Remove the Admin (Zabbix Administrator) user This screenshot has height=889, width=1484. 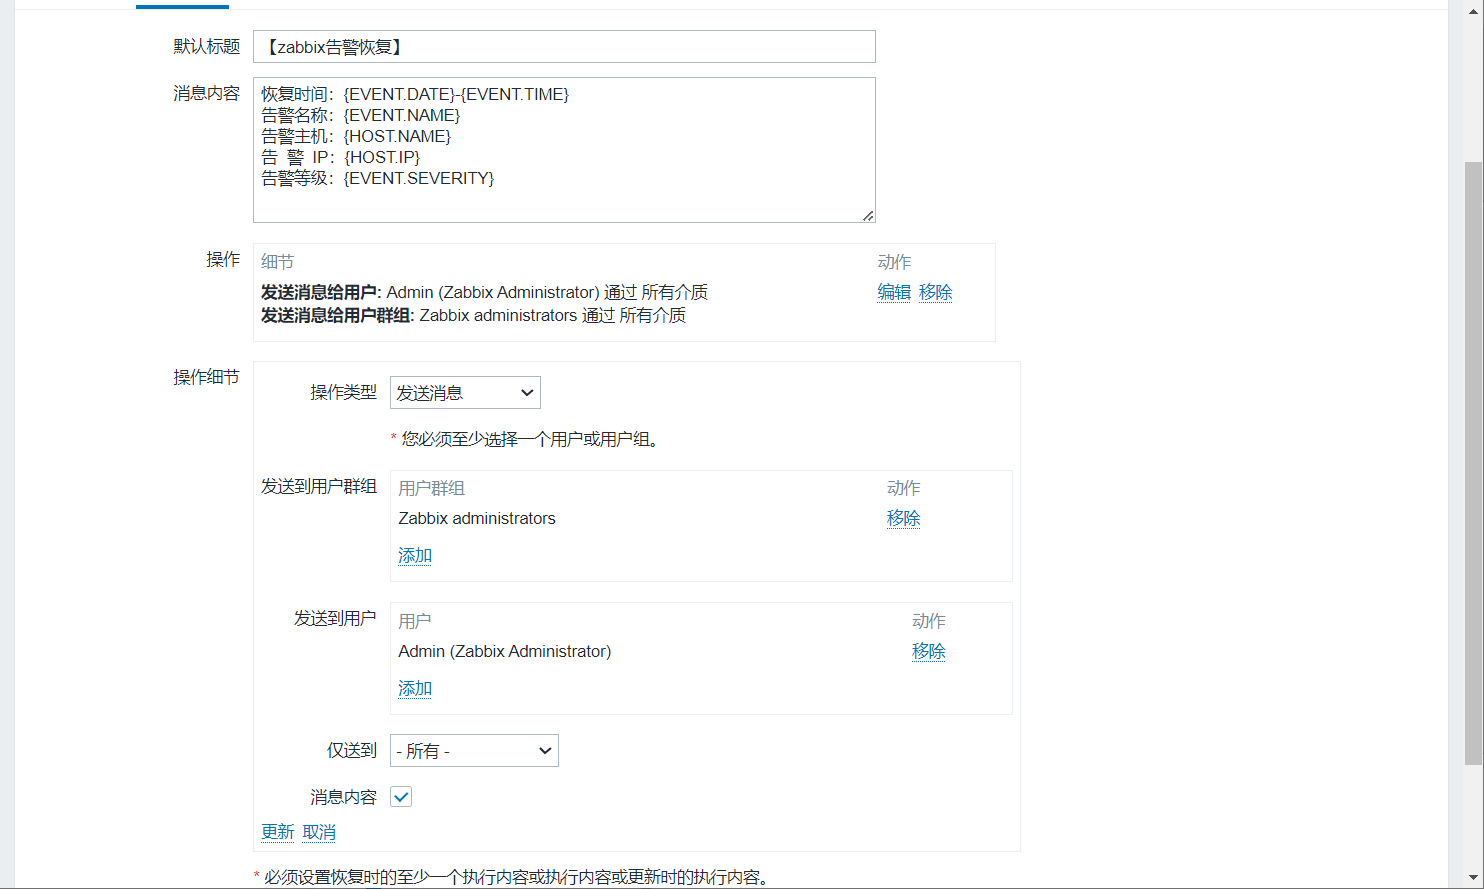point(928,651)
